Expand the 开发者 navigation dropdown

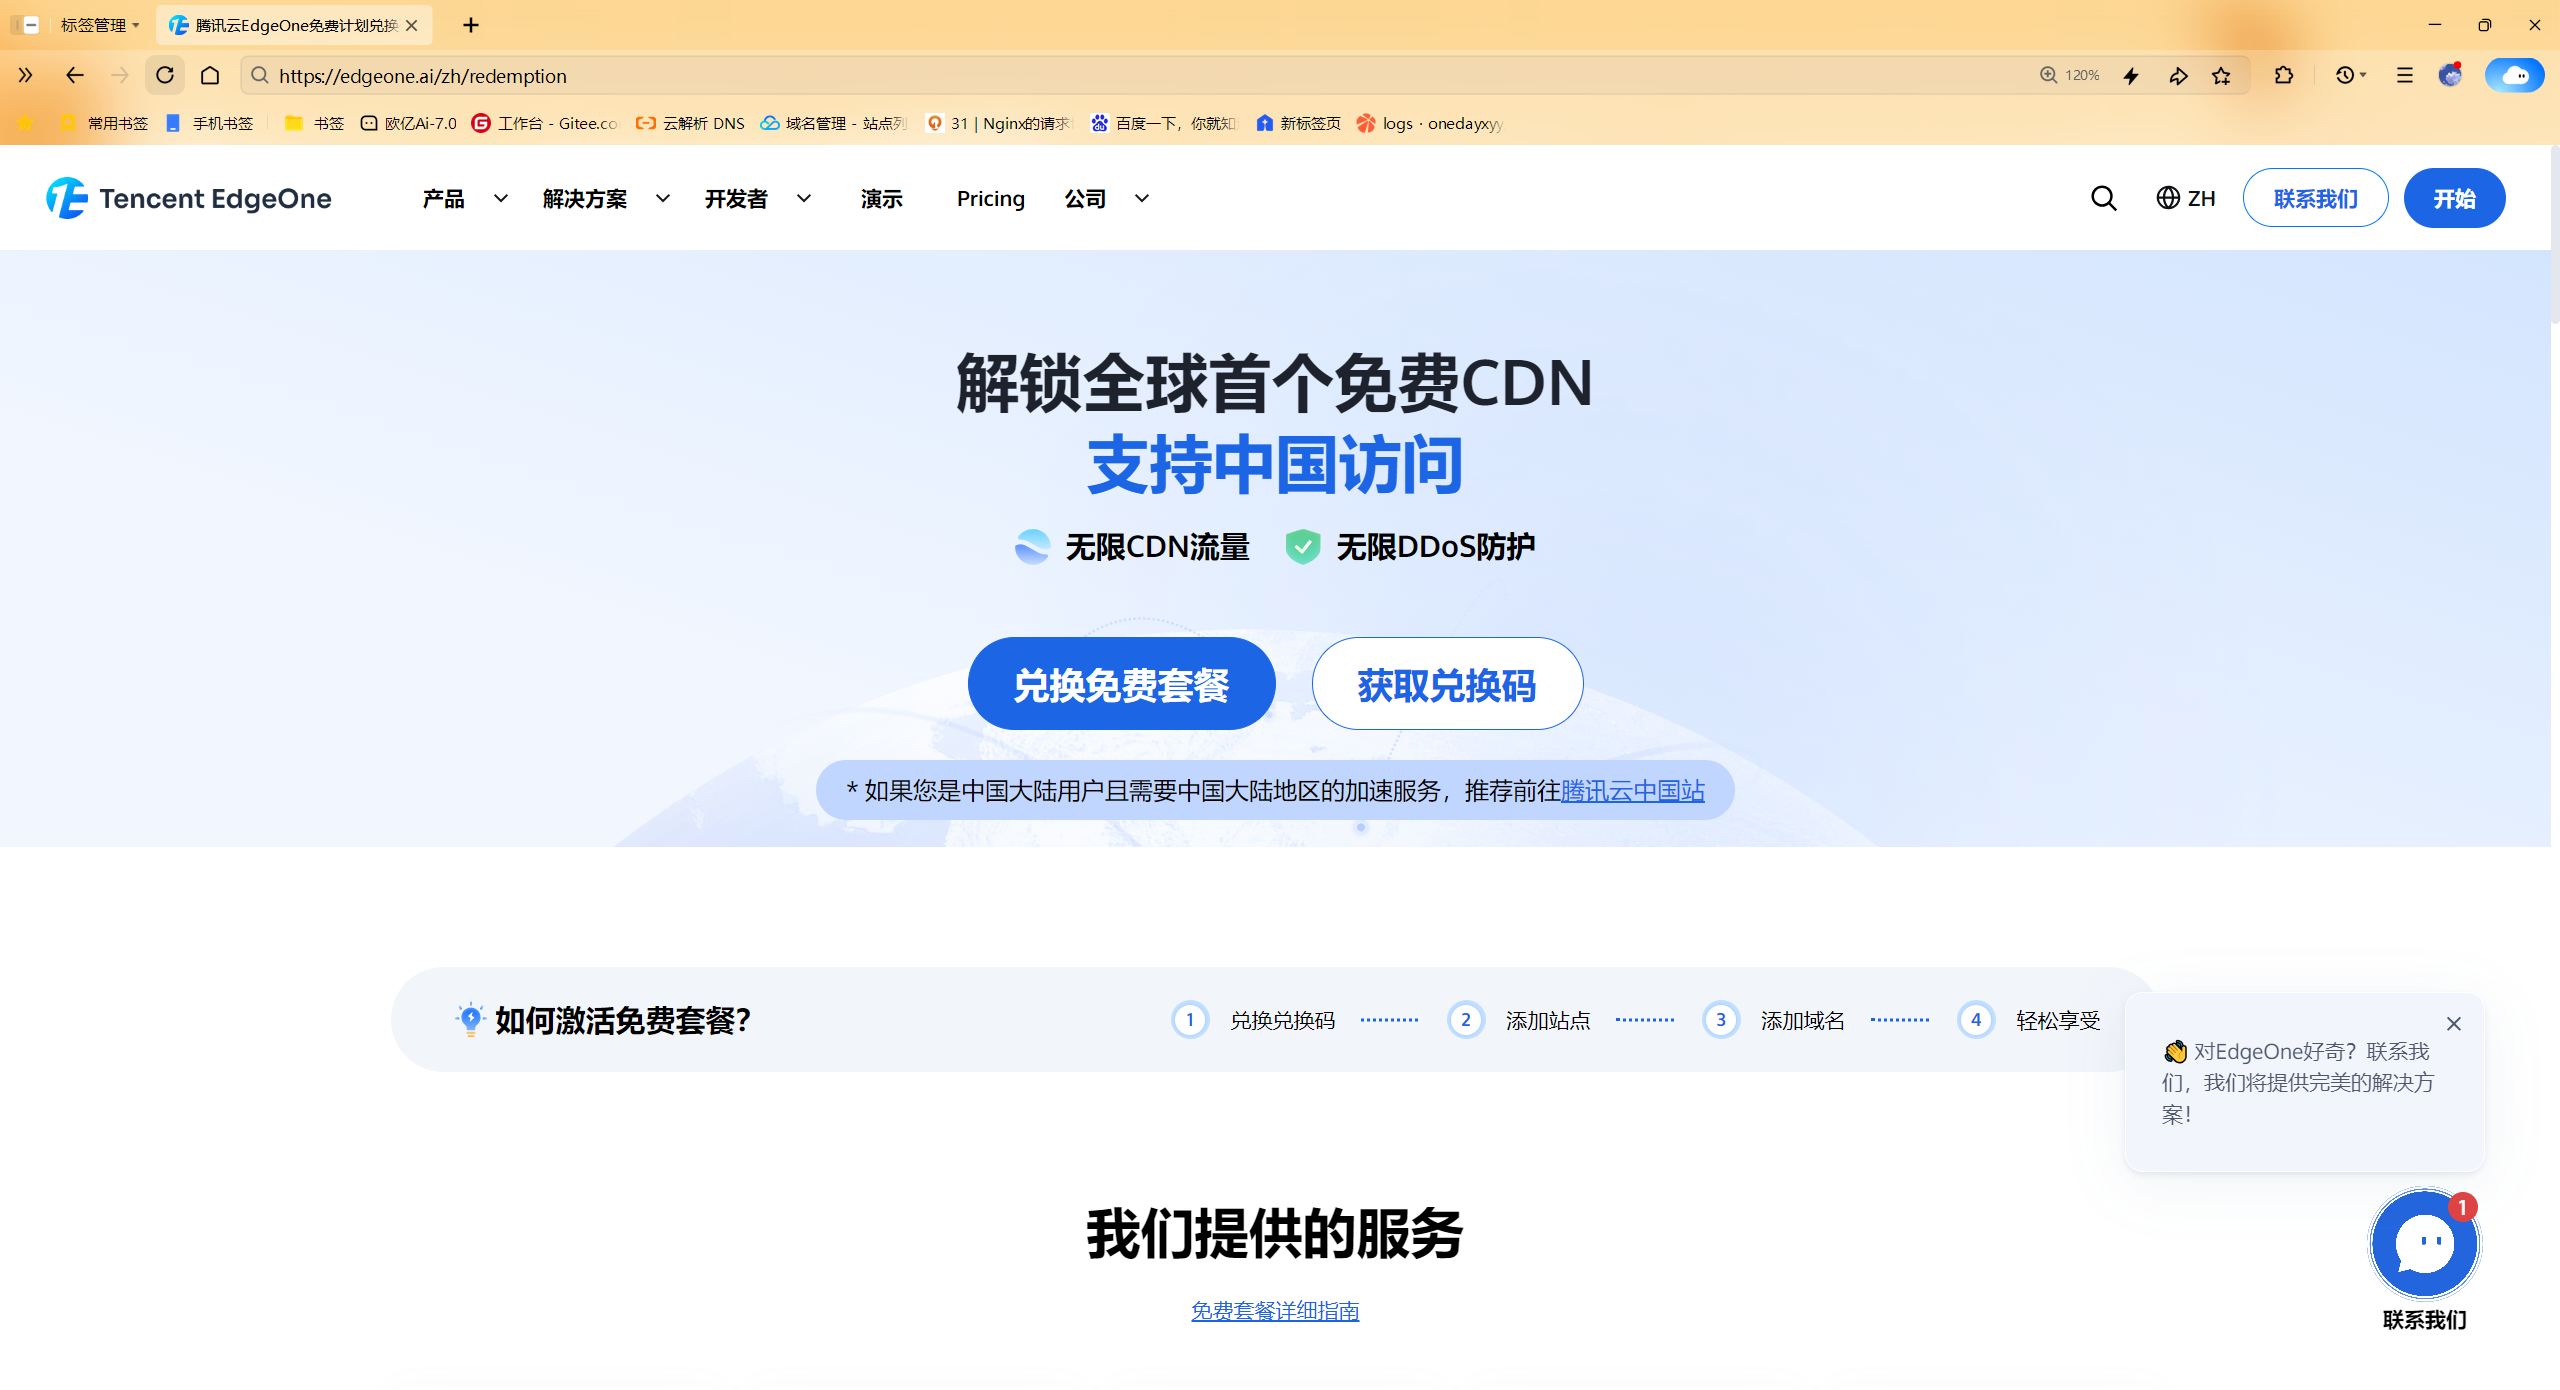804,198
